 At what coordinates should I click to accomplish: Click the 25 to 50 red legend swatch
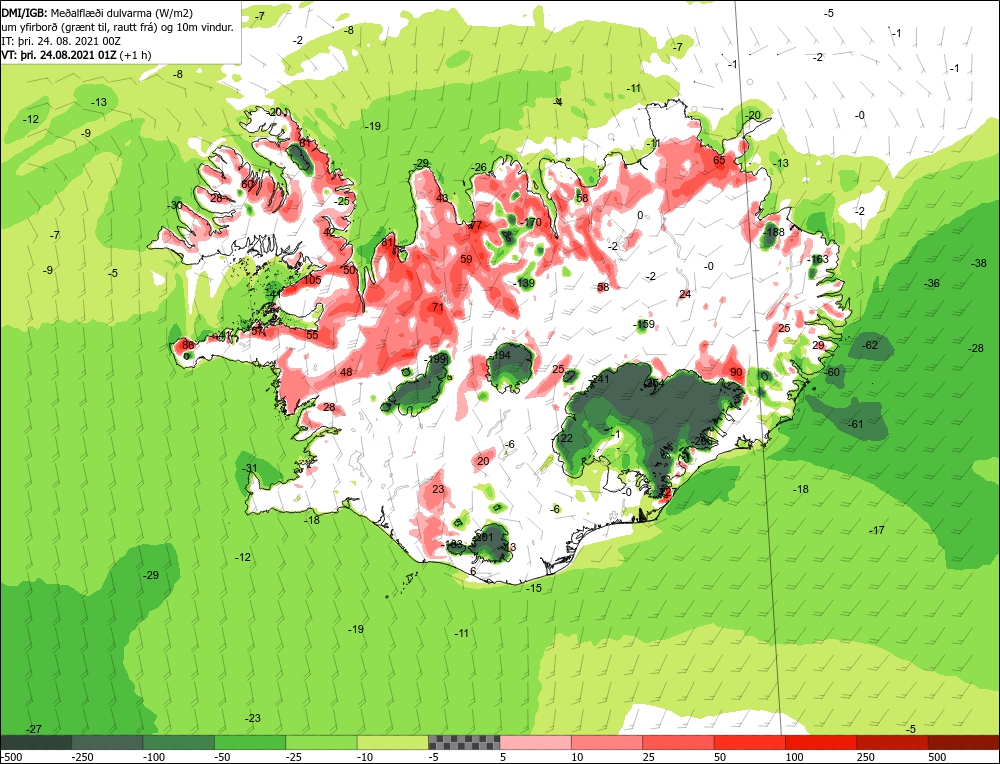pos(679,742)
